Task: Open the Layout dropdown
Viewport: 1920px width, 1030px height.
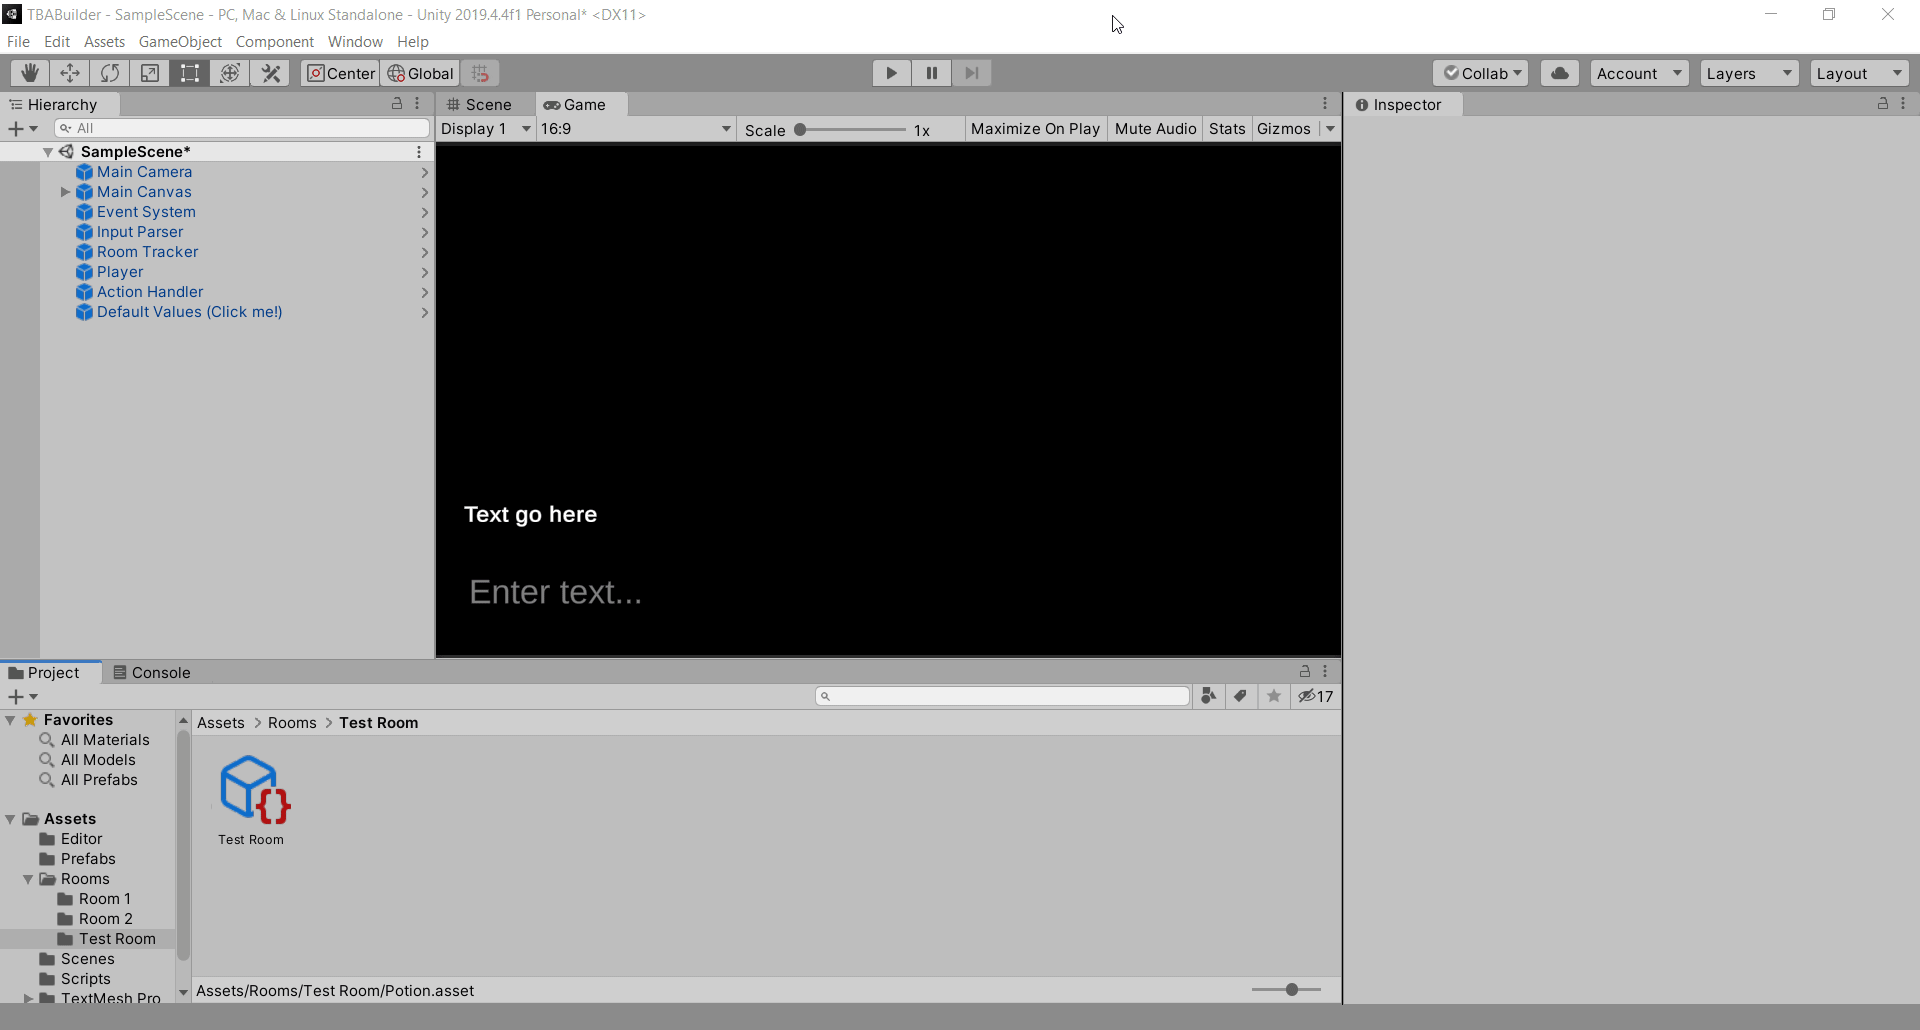Action: click(1860, 73)
